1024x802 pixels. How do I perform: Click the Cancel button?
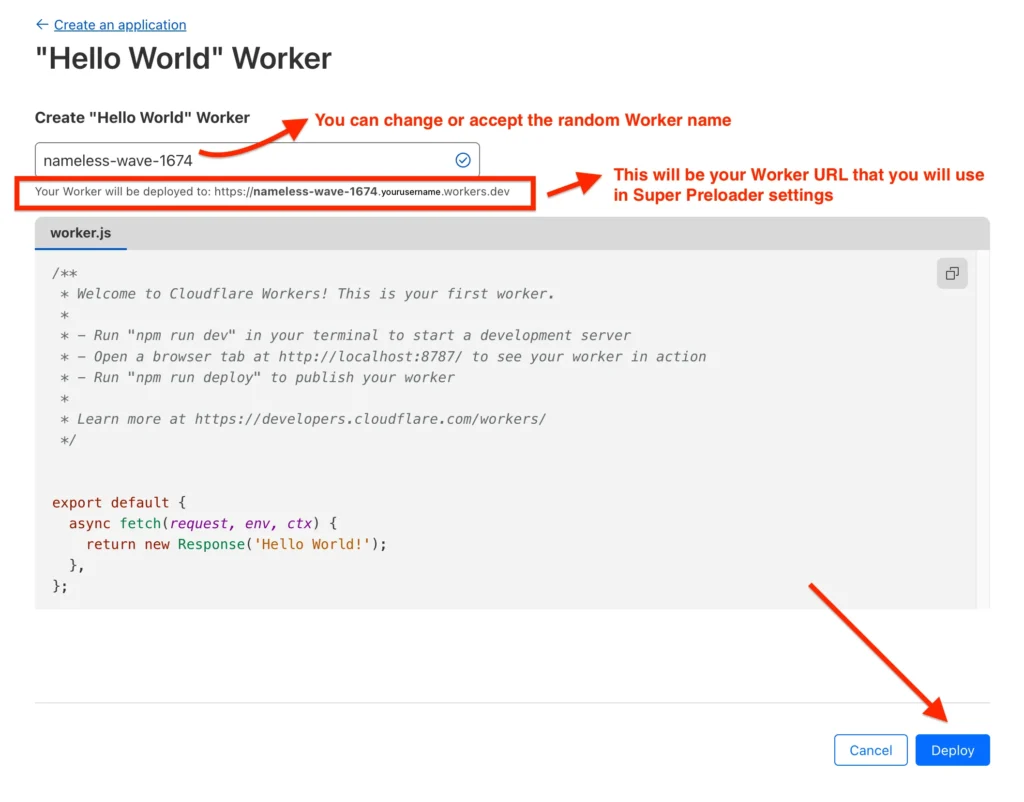point(870,750)
